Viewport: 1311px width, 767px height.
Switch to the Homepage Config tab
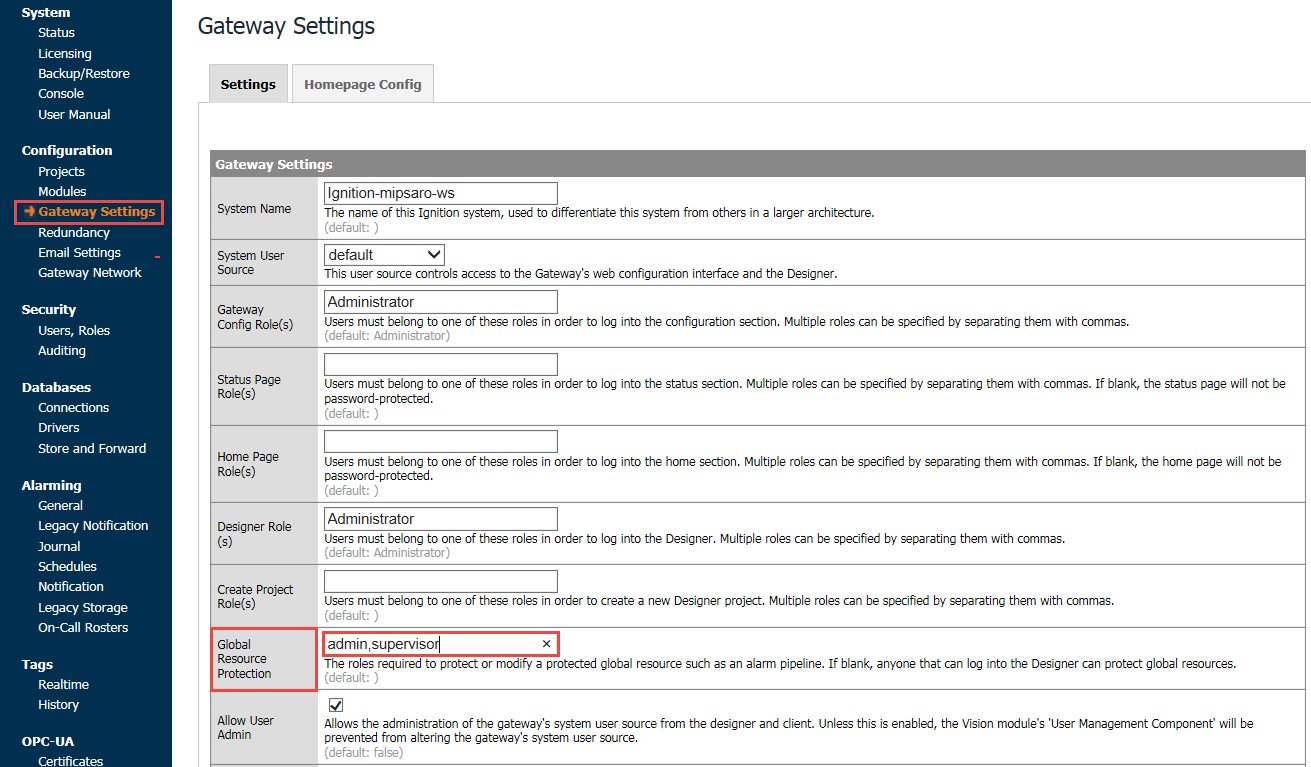362,84
